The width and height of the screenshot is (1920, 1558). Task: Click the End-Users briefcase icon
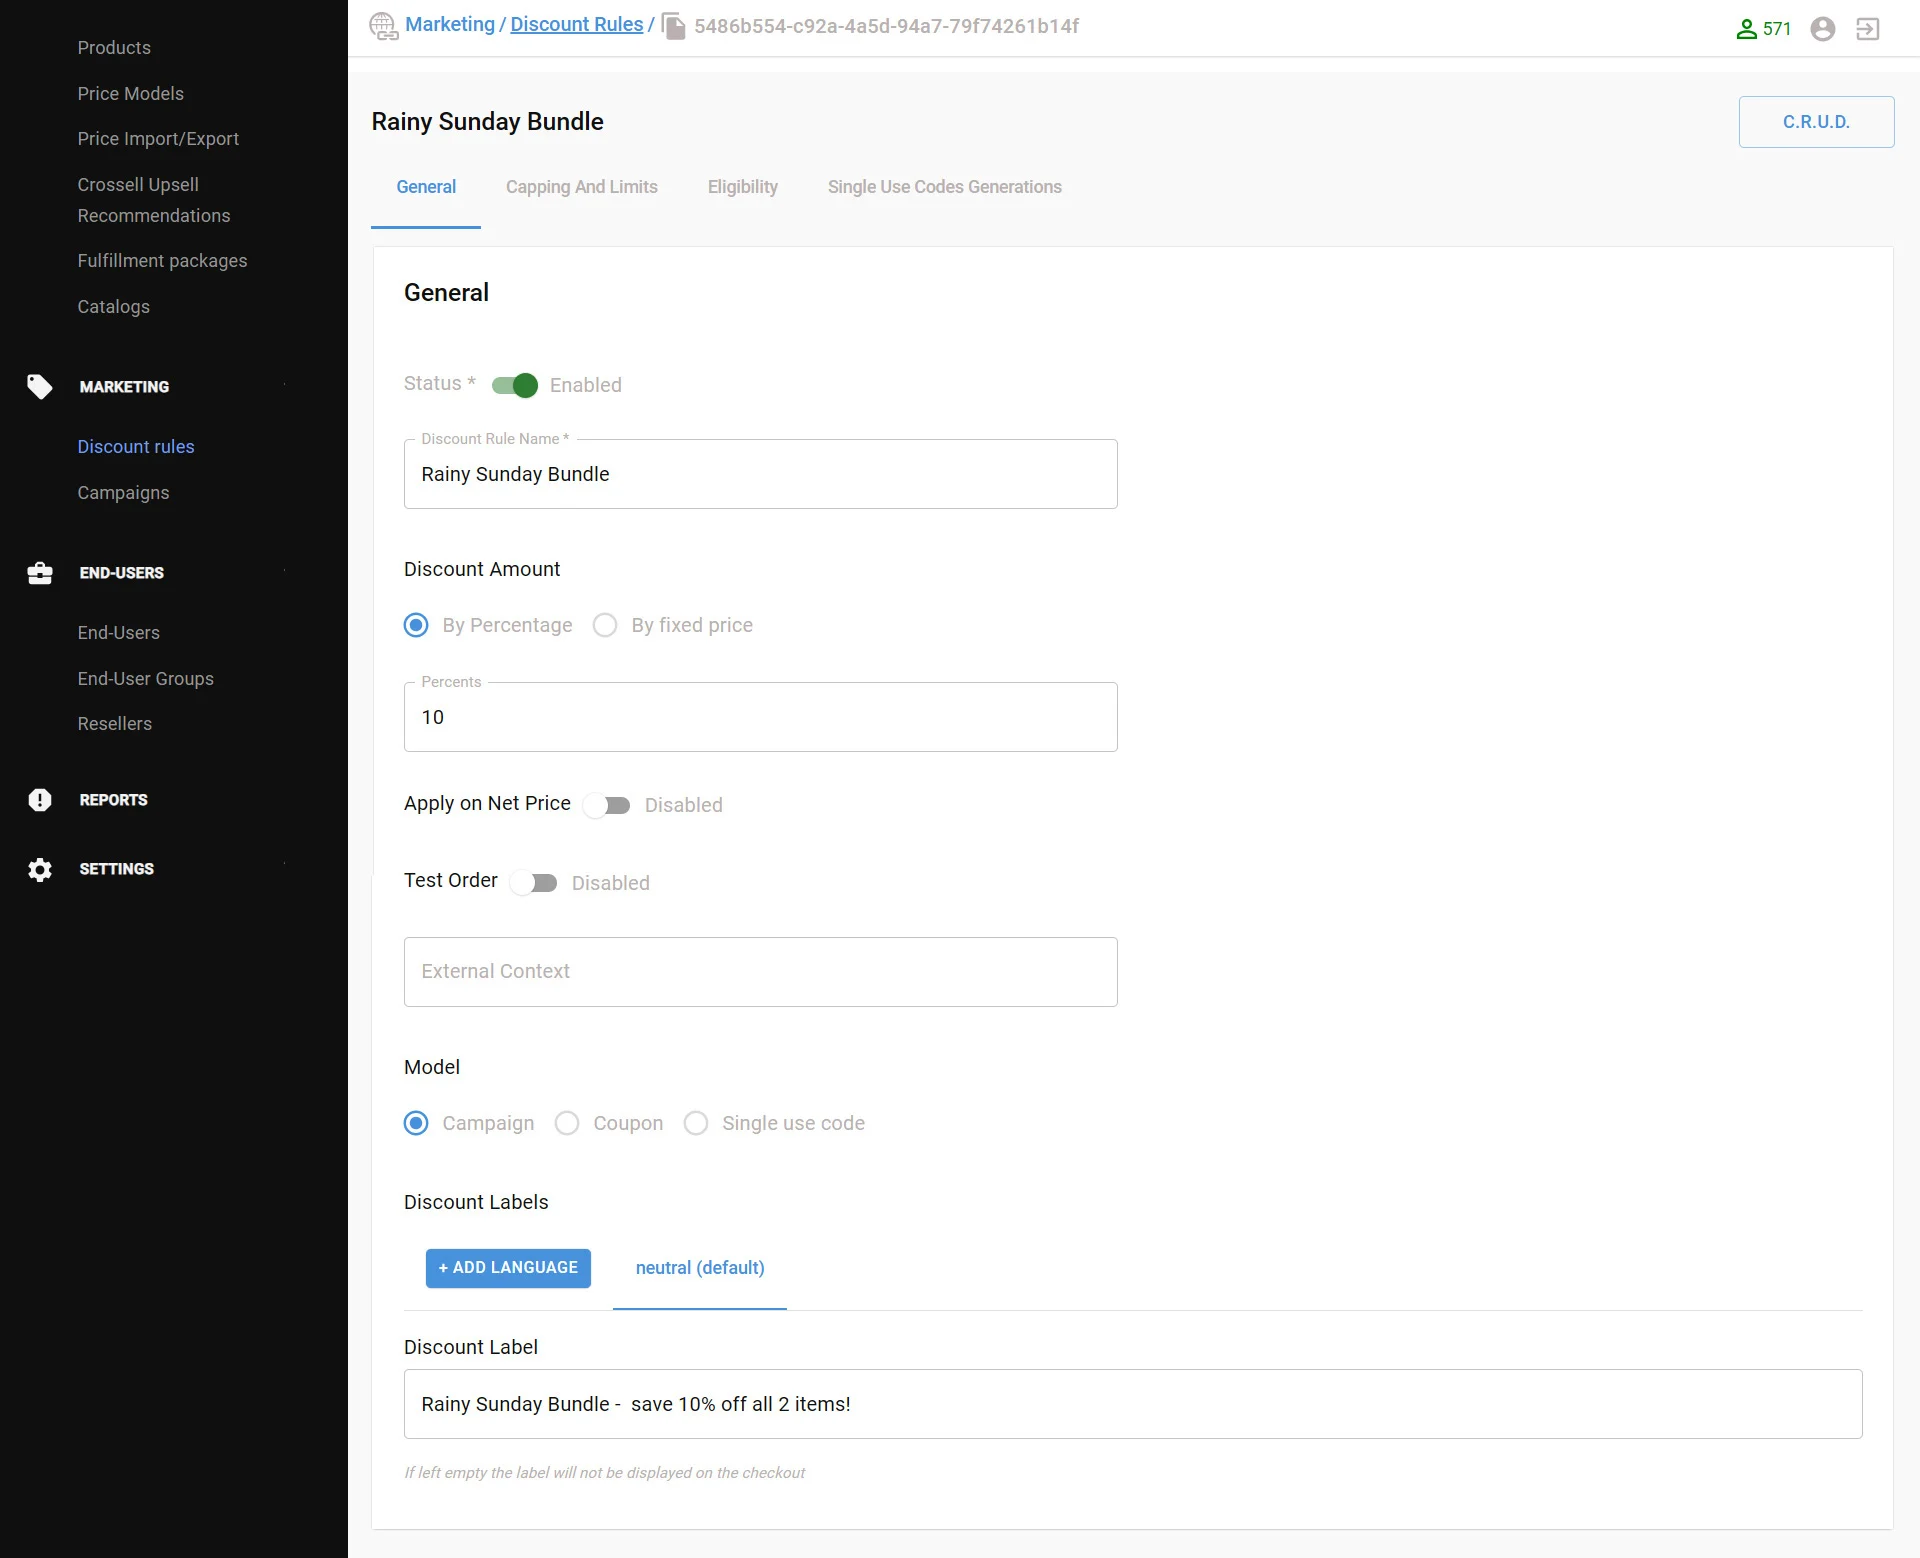(x=40, y=573)
